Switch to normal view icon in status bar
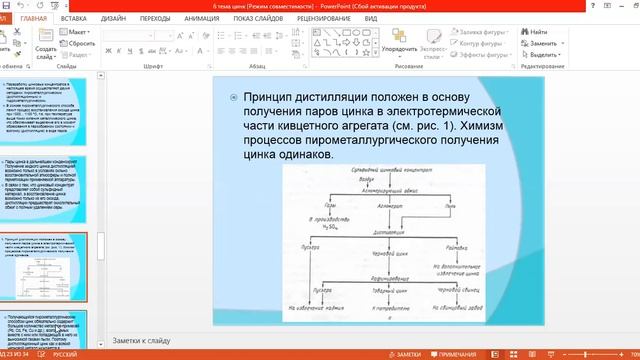Image resolution: width=640 pixels, height=360 pixels. pyautogui.click(x=495, y=354)
